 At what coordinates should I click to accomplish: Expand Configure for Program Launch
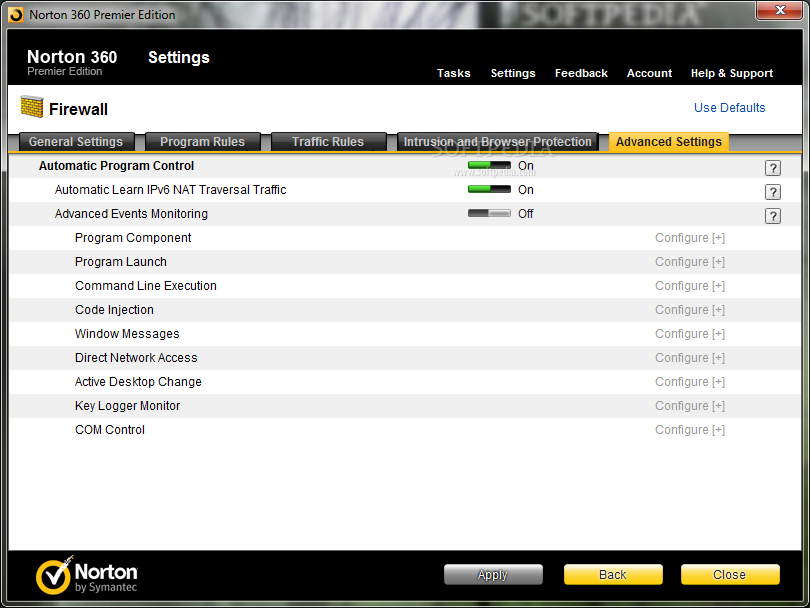pyautogui.click(x=690, y=262)
